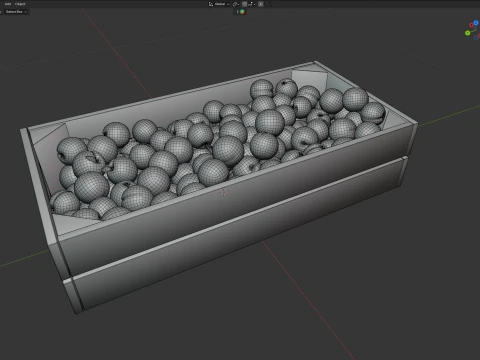Open the pivot point link dropdown

tap(236, 4)
